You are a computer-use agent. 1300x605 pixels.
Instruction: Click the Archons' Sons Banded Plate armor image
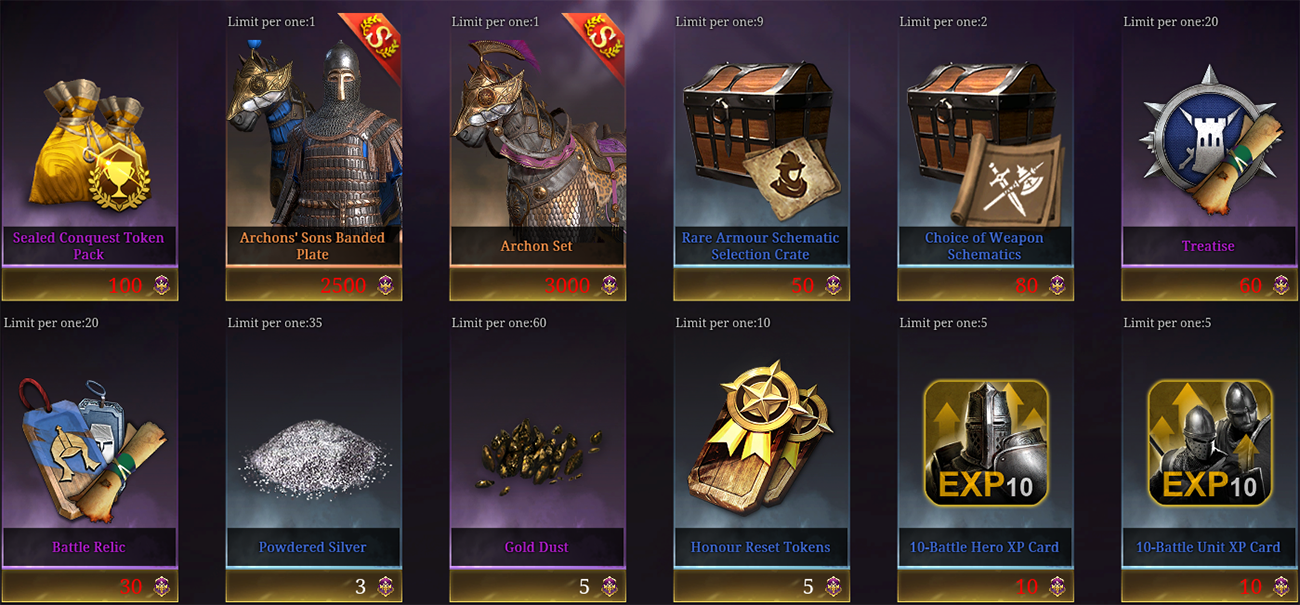tap(313, 133)
